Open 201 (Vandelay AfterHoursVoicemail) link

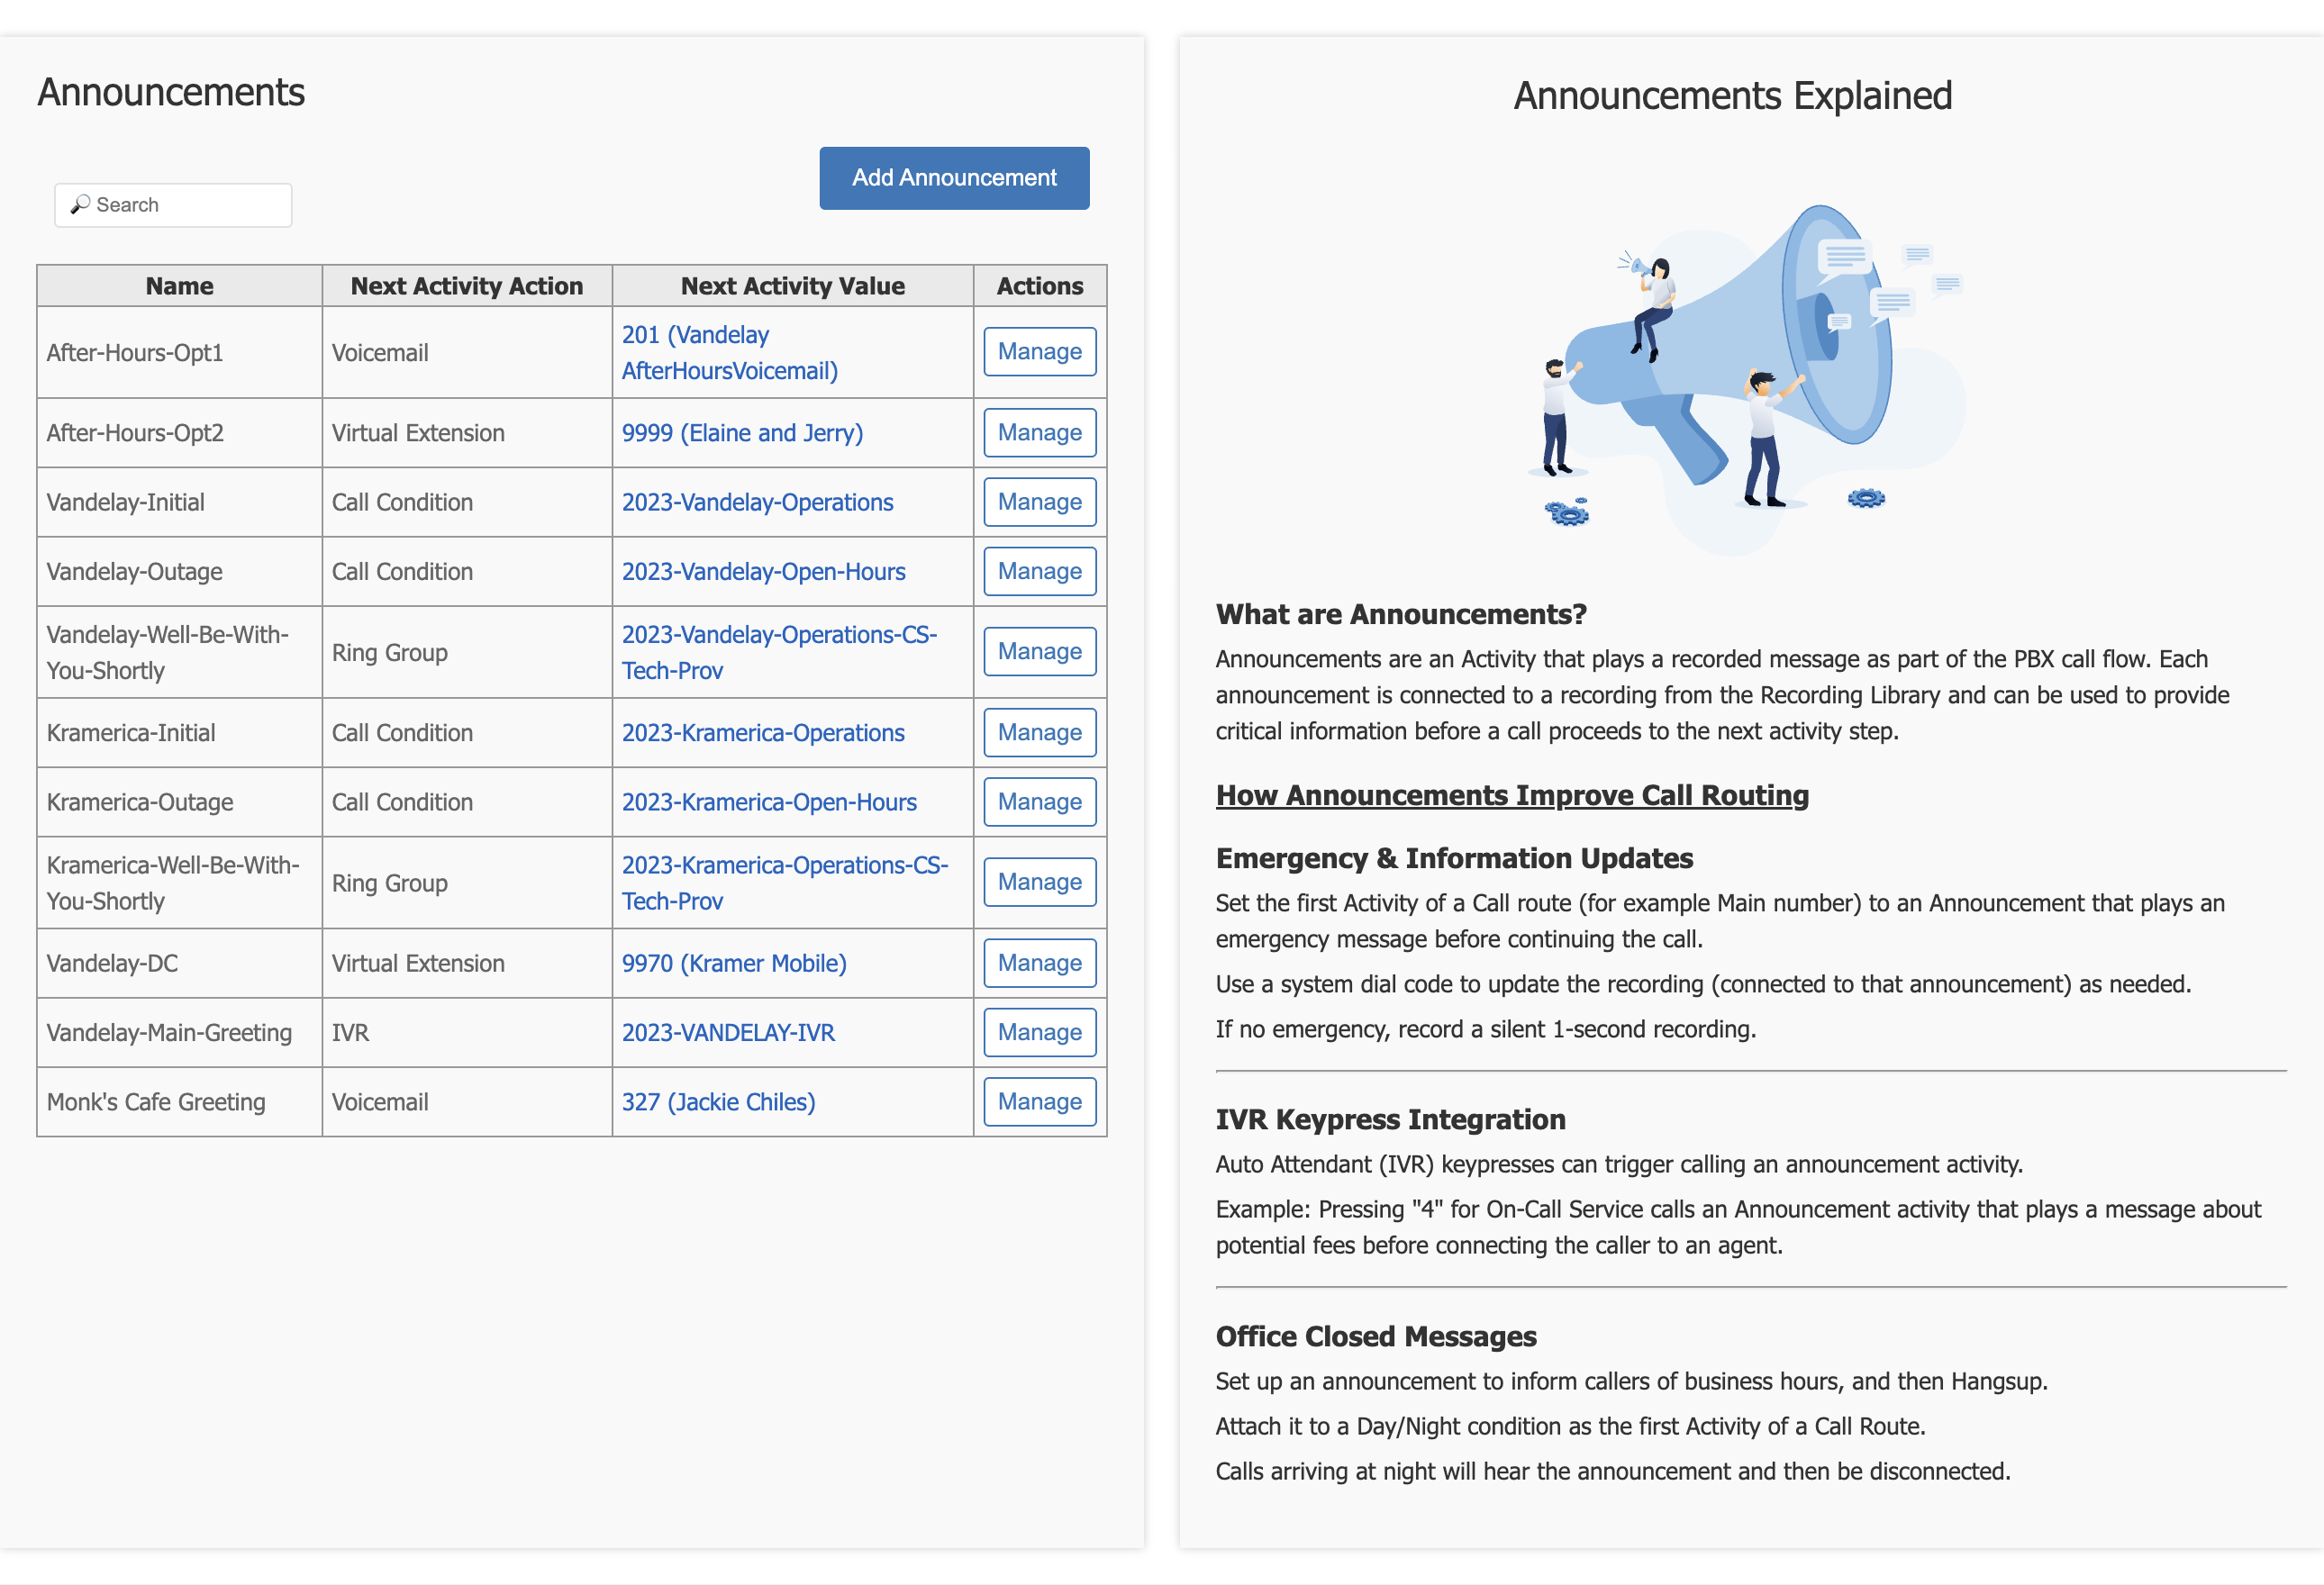click(x=730, y=353)
